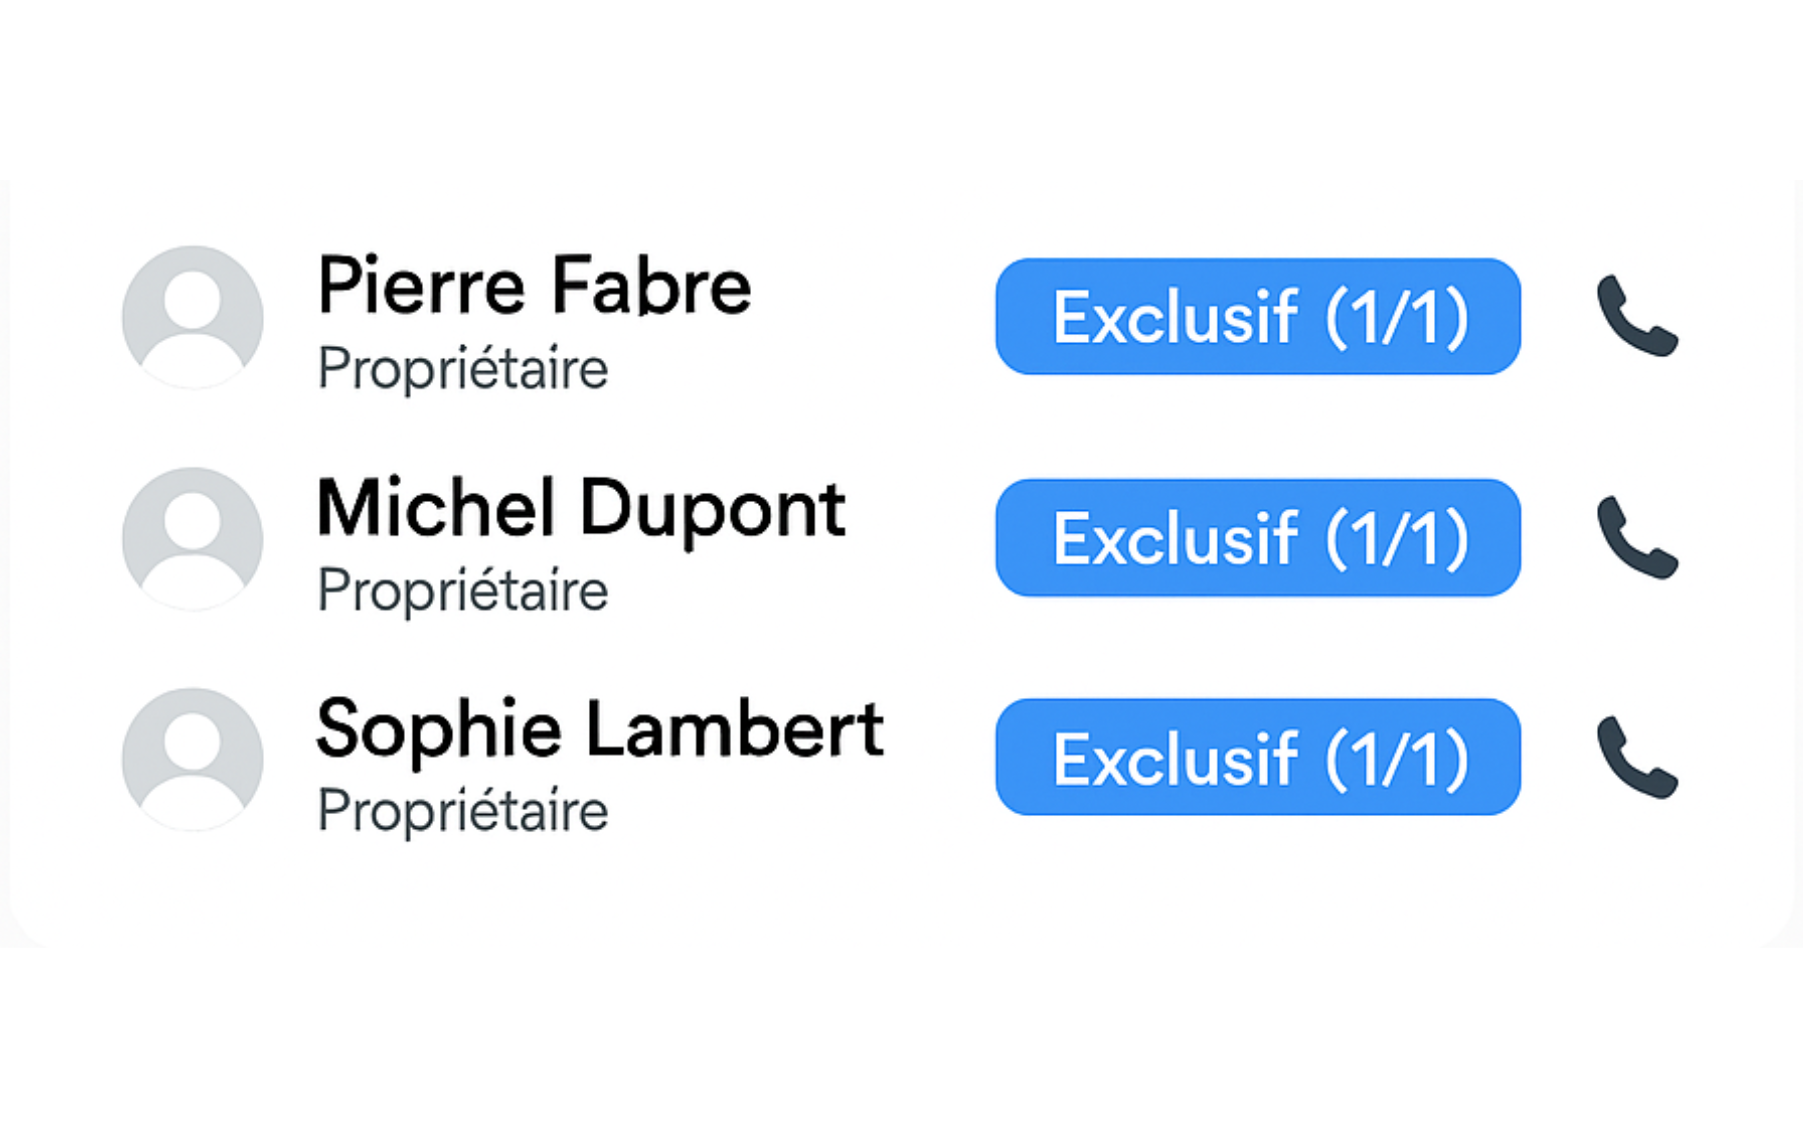Click the surname Lambert in the third row
This screenshot has width=1803, height=1128.
click(734, 729)
